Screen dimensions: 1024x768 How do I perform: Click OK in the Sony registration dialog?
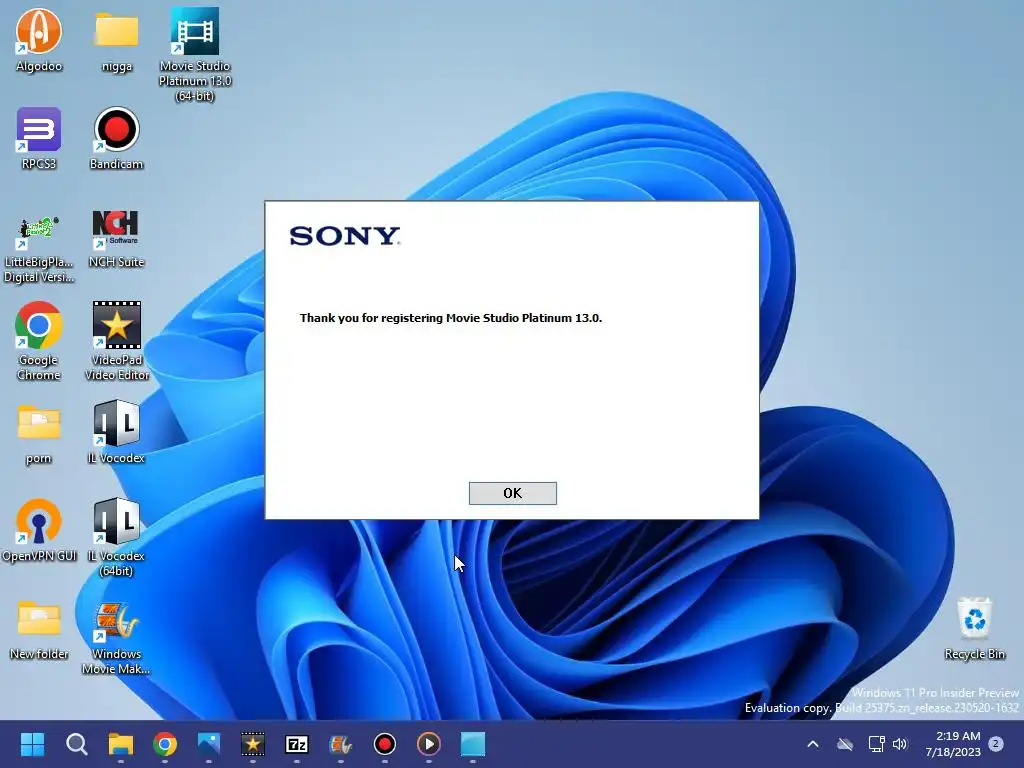pos(513,493)
